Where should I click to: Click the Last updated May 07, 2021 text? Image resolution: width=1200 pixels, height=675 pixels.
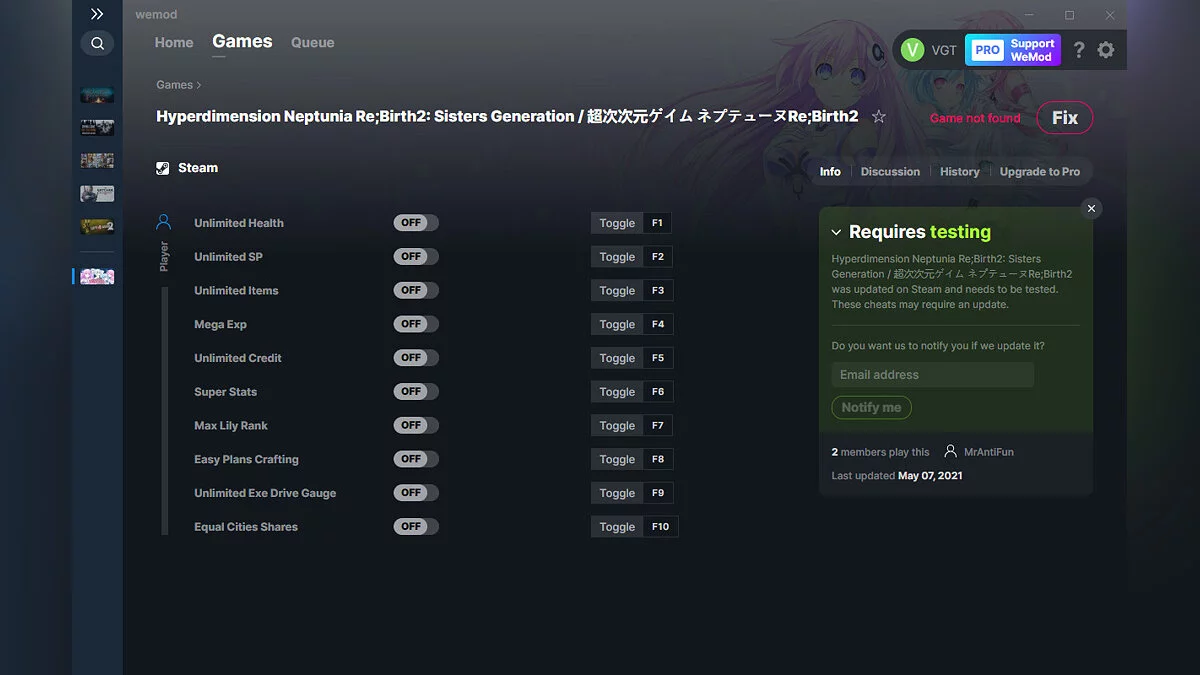coord(897,476)
